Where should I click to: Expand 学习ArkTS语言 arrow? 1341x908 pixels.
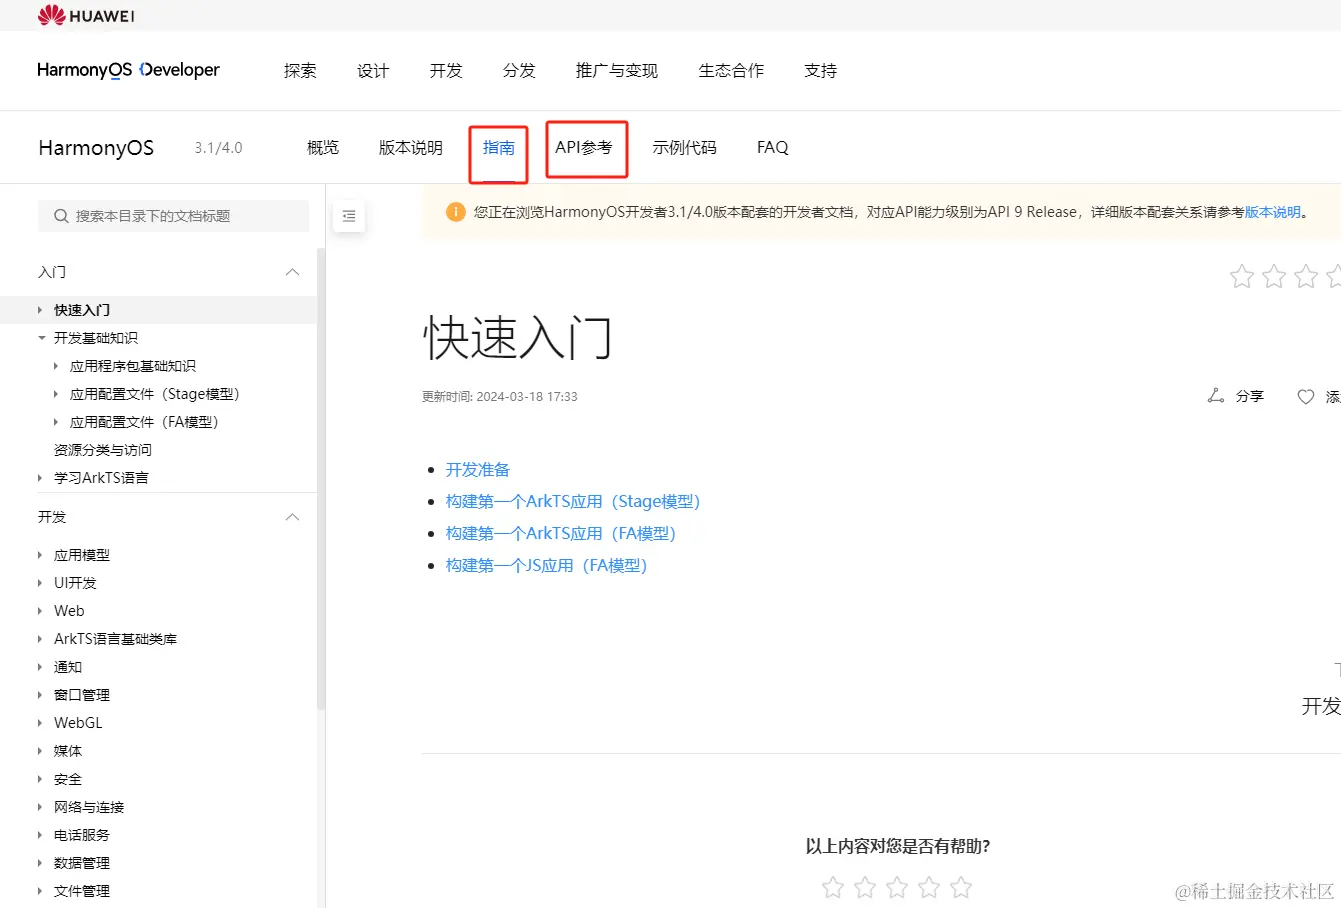pos(40,478)
